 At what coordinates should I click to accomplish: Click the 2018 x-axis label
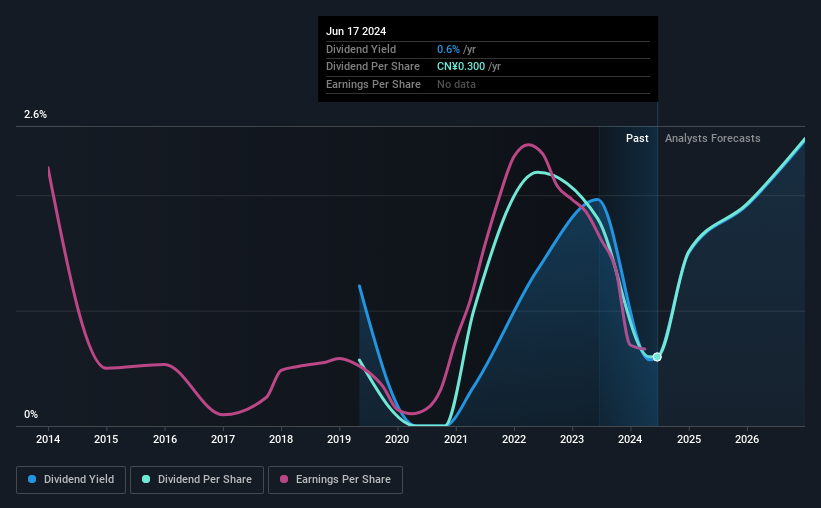tap(281, 439)
